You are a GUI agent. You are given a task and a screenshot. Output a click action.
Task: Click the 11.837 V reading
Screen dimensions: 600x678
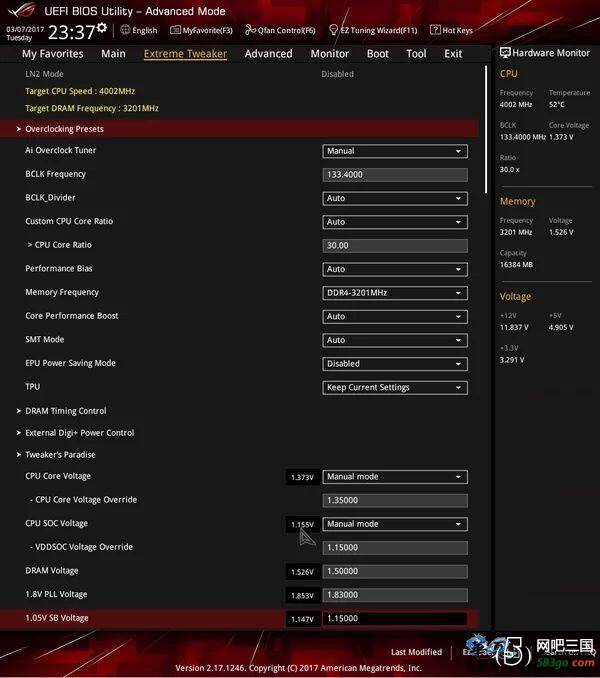tap(514, 327)
